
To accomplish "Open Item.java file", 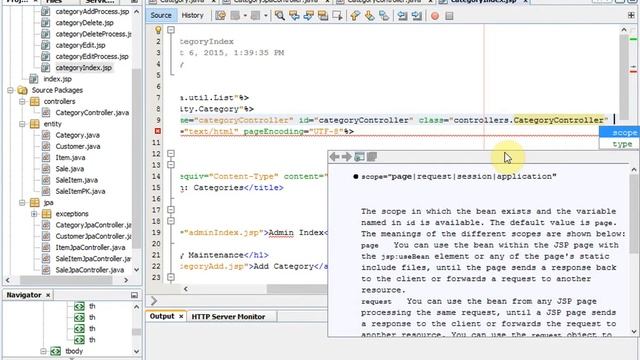I will pos(70,158).
